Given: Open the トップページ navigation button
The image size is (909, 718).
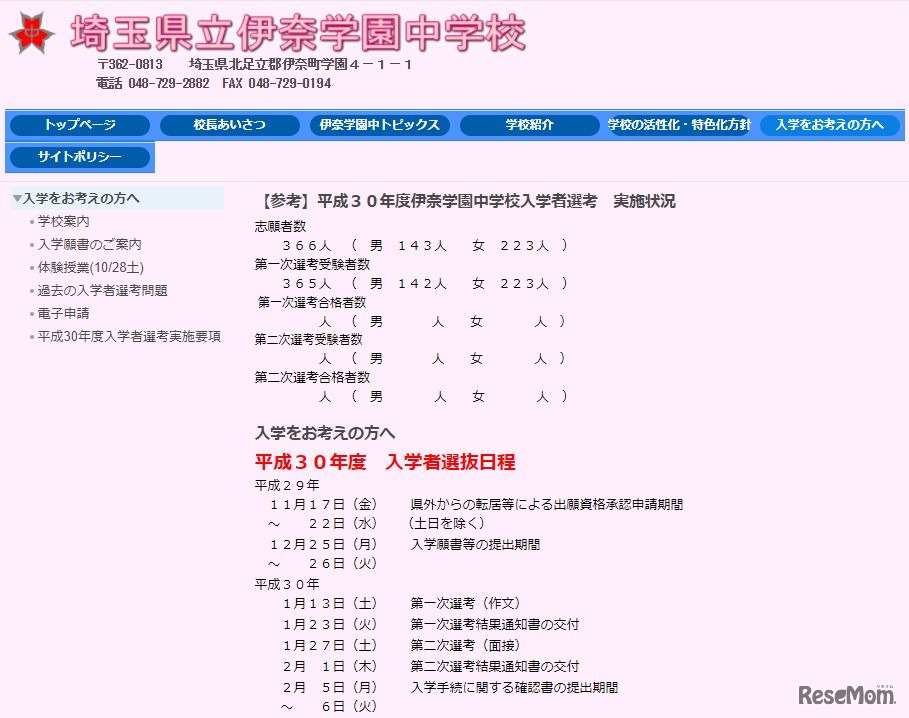Looking at the screenshot, I should point(79,125).
